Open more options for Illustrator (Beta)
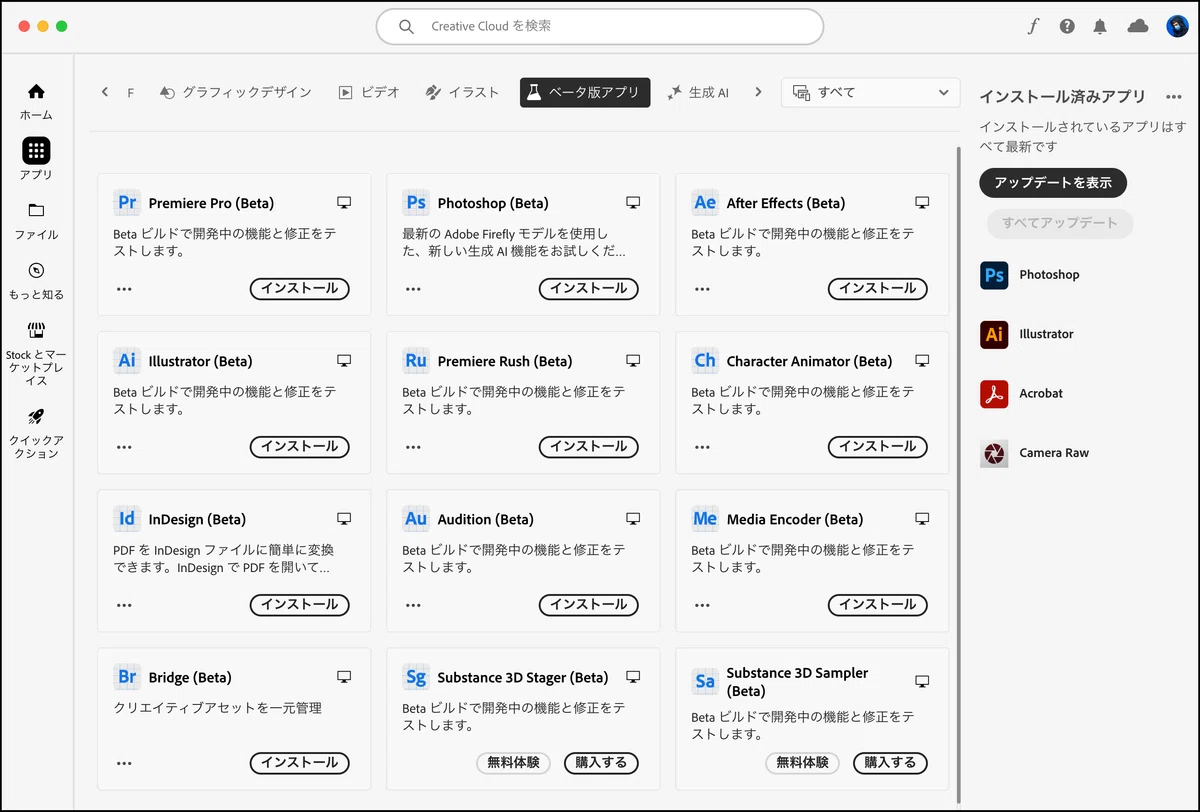The height and width of the screenshot is (812, 1200). (124, 446)
